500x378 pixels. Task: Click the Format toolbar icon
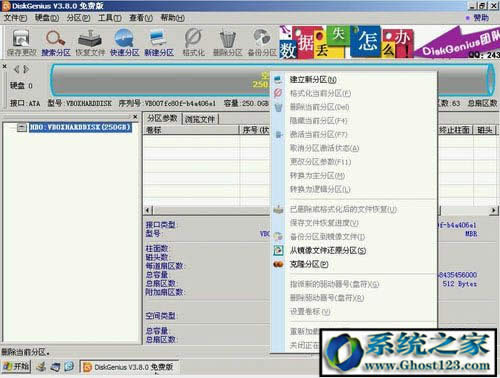(193, 42)
